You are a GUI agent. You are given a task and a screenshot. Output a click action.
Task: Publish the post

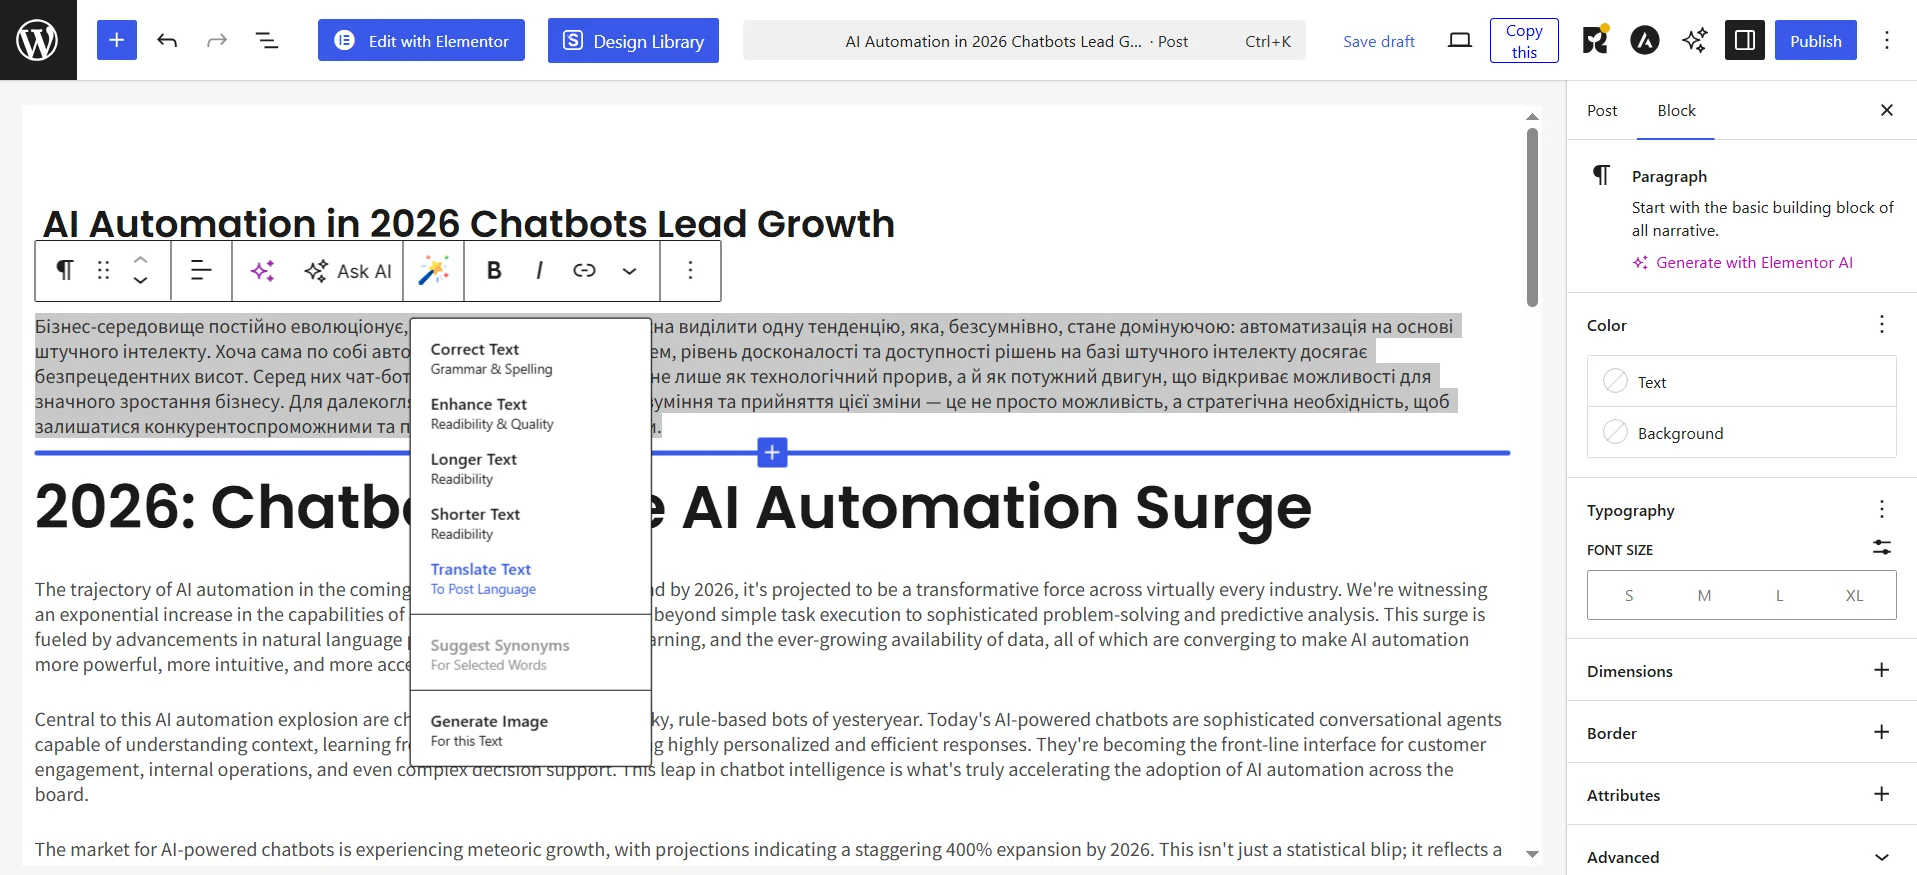(x=1815, y=40)
